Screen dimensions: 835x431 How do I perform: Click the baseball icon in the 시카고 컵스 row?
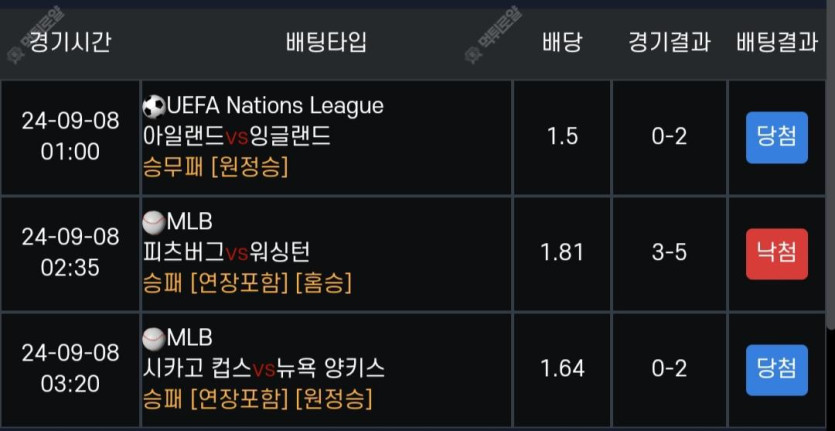point(154,338)
